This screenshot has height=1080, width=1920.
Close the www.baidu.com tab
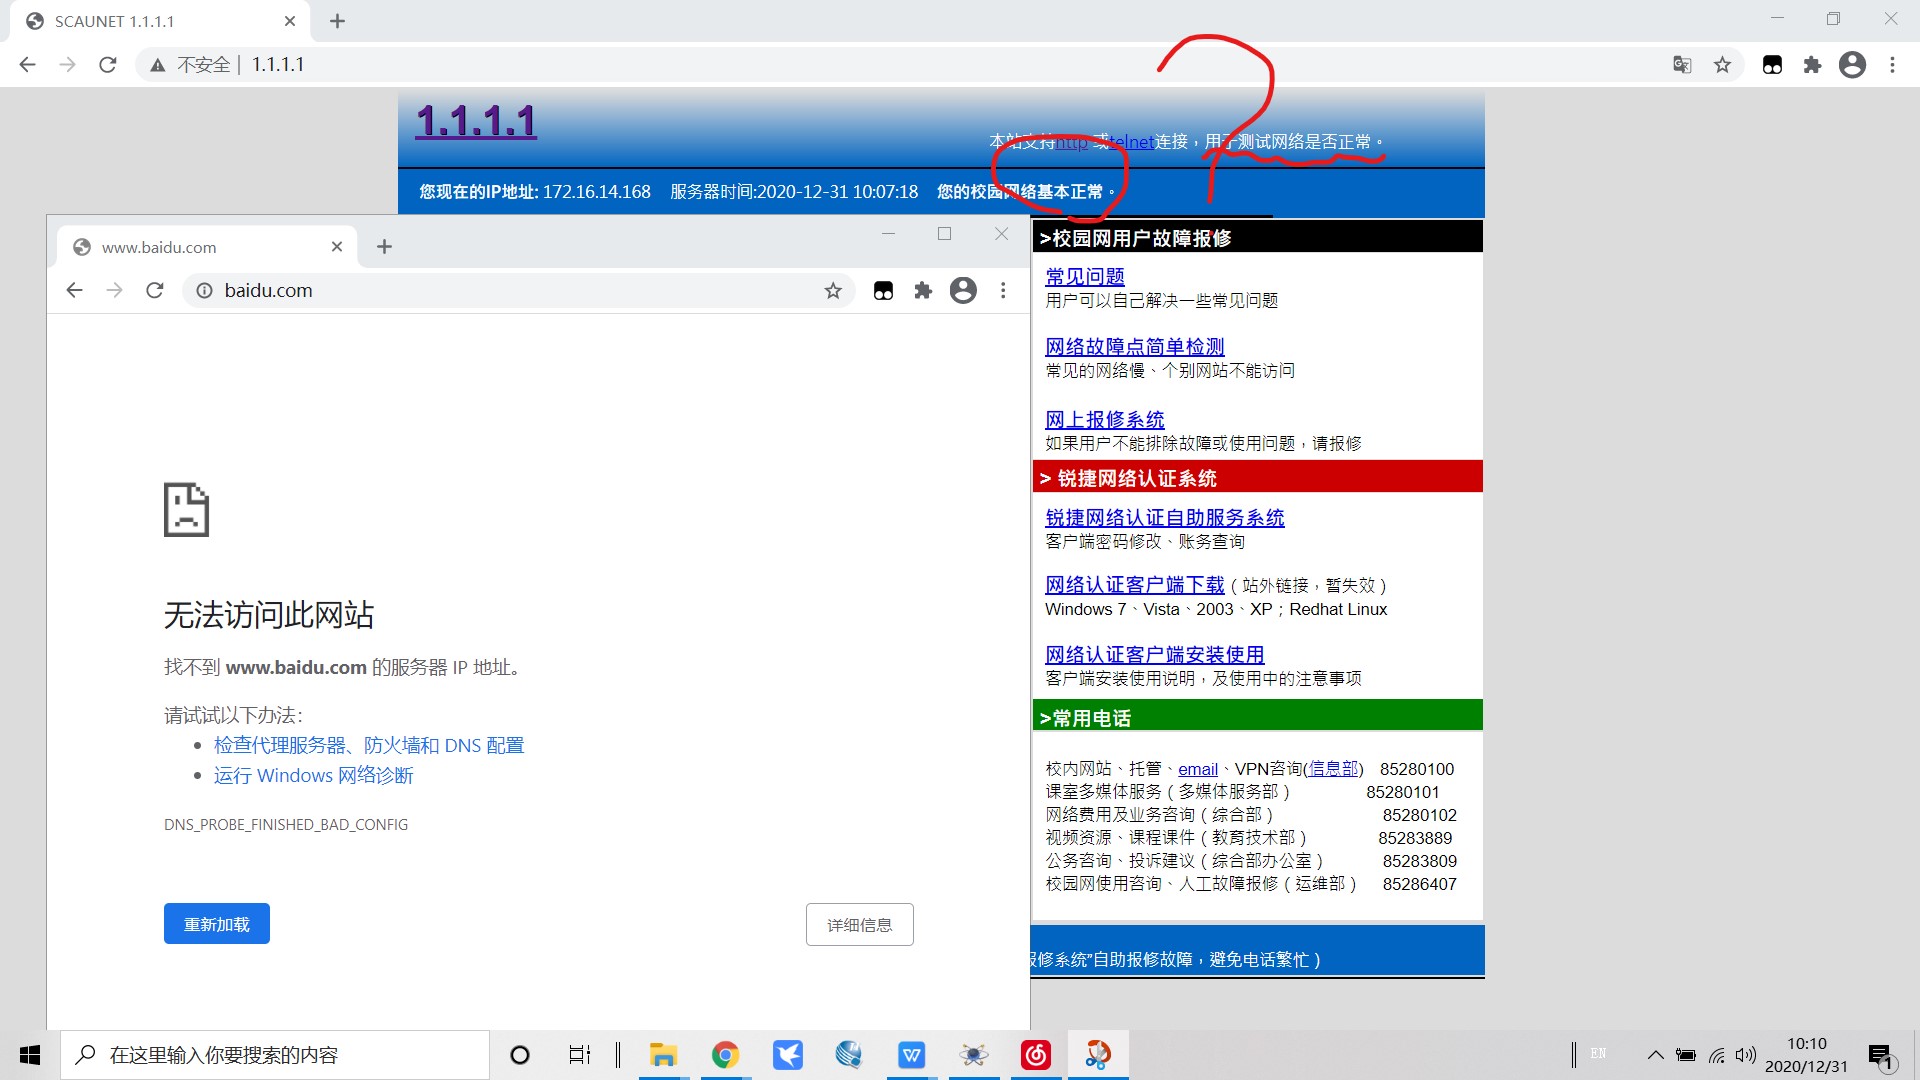pos(337,247)
